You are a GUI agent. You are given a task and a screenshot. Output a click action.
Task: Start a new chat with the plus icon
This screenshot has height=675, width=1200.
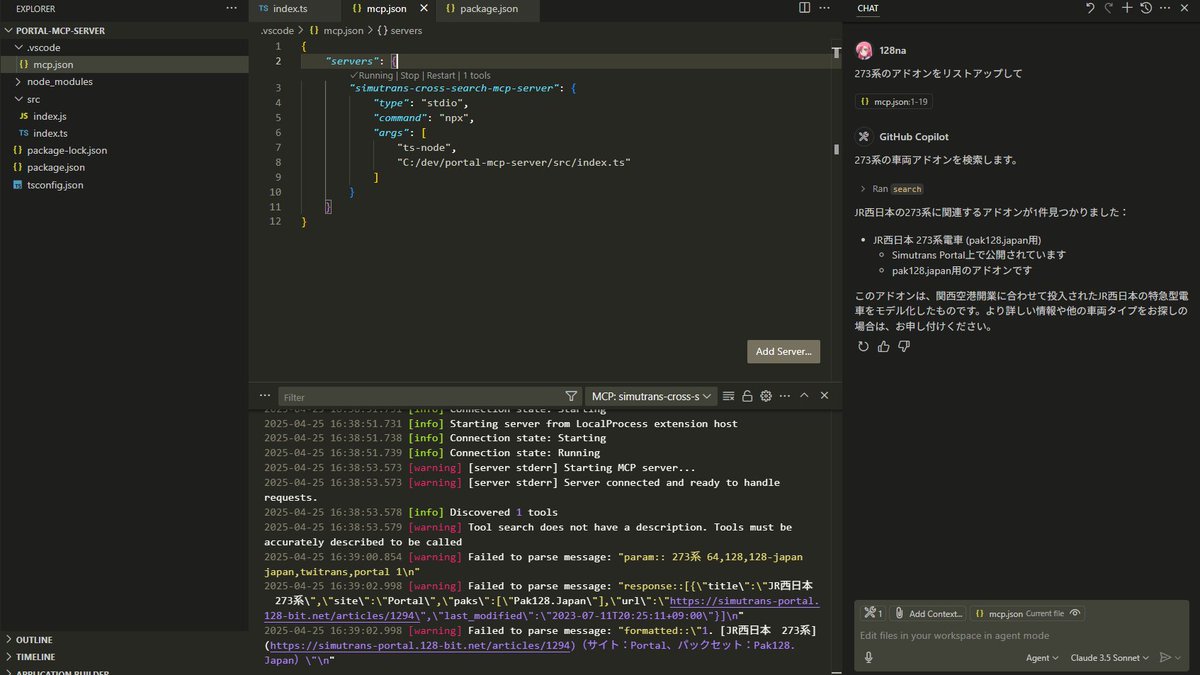[x=1127, y=8]
